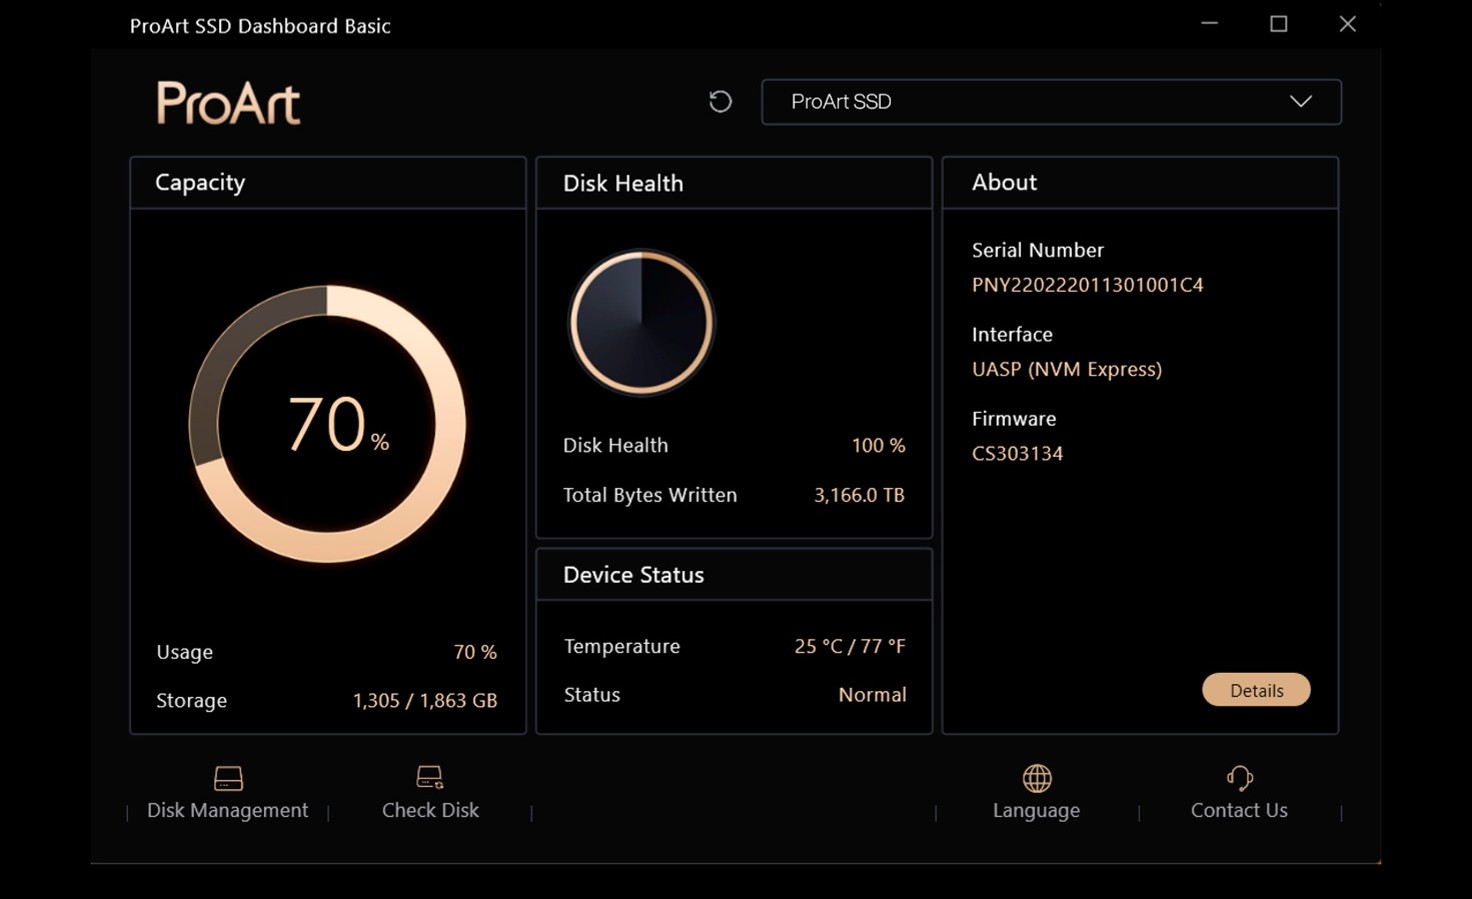Click the Contact Us label
This screenshot has width=1472, height=899.
pos(1239,810)
